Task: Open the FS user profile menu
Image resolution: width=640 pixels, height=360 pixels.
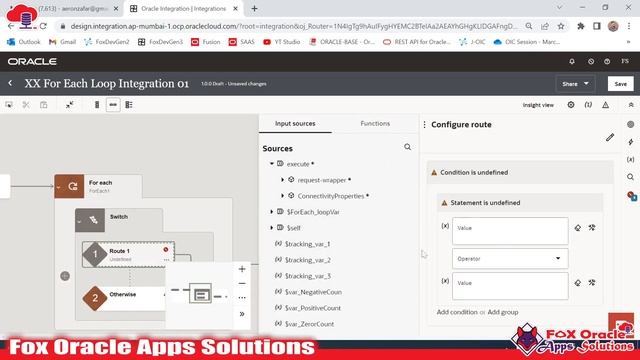Action: pyautogui.click(x=625, y=61)
